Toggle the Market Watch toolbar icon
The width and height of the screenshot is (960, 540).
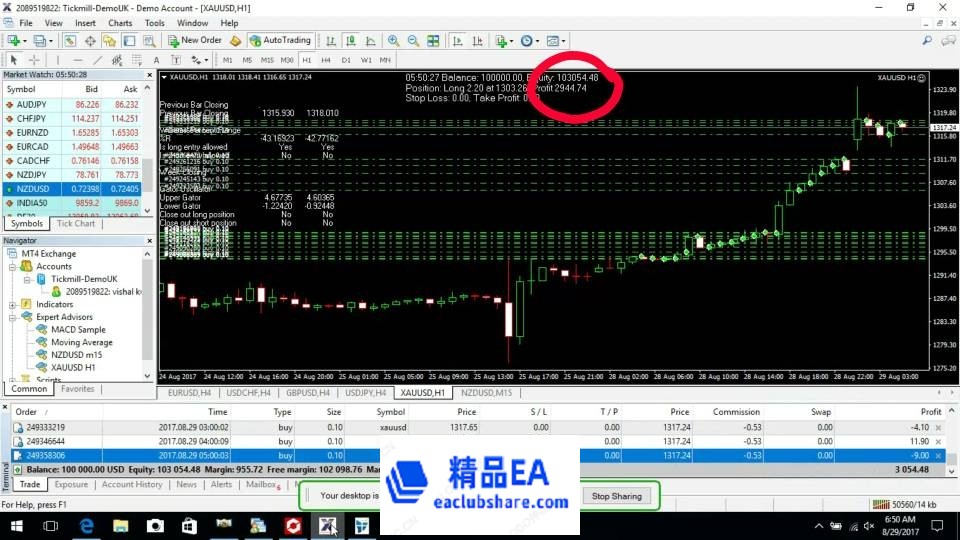pyautogui.click(x=70, y=40)
